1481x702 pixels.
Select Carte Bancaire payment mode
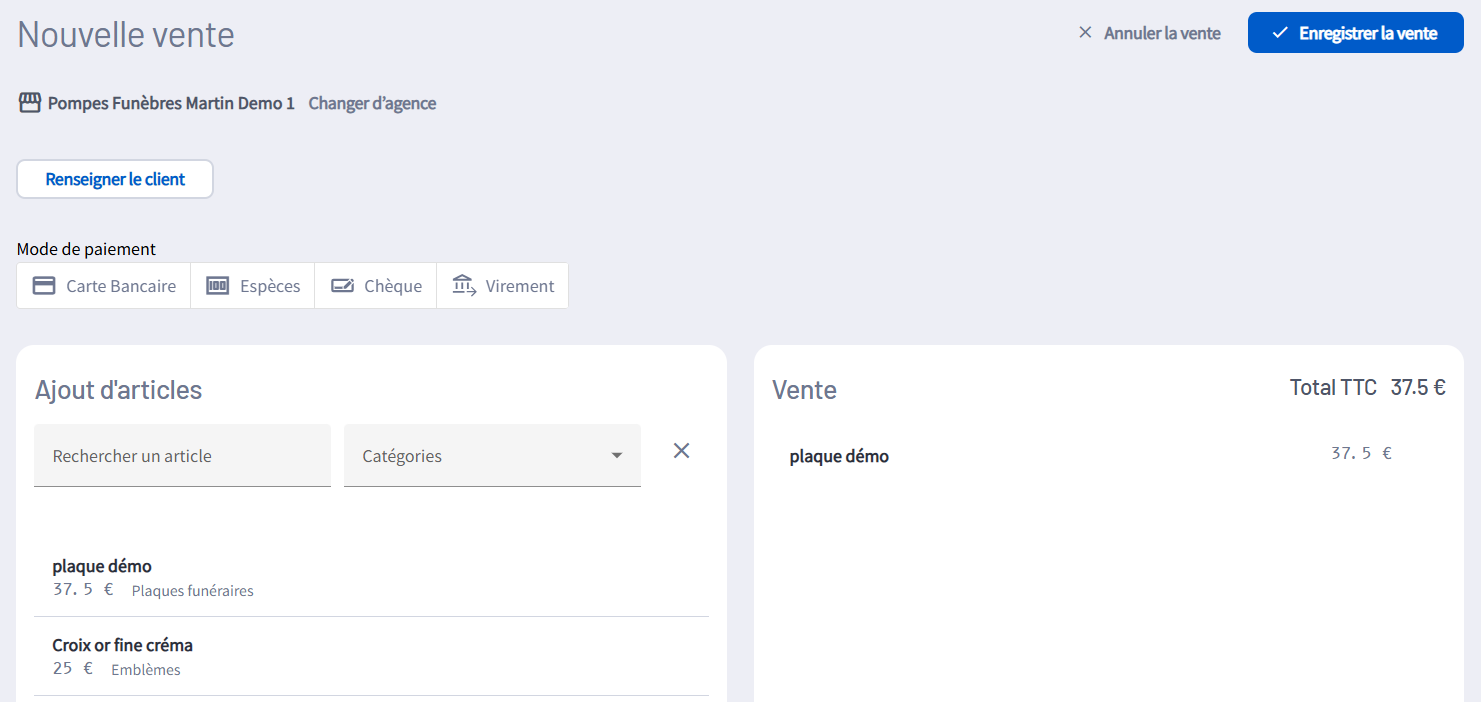click(x=104, y=286)
